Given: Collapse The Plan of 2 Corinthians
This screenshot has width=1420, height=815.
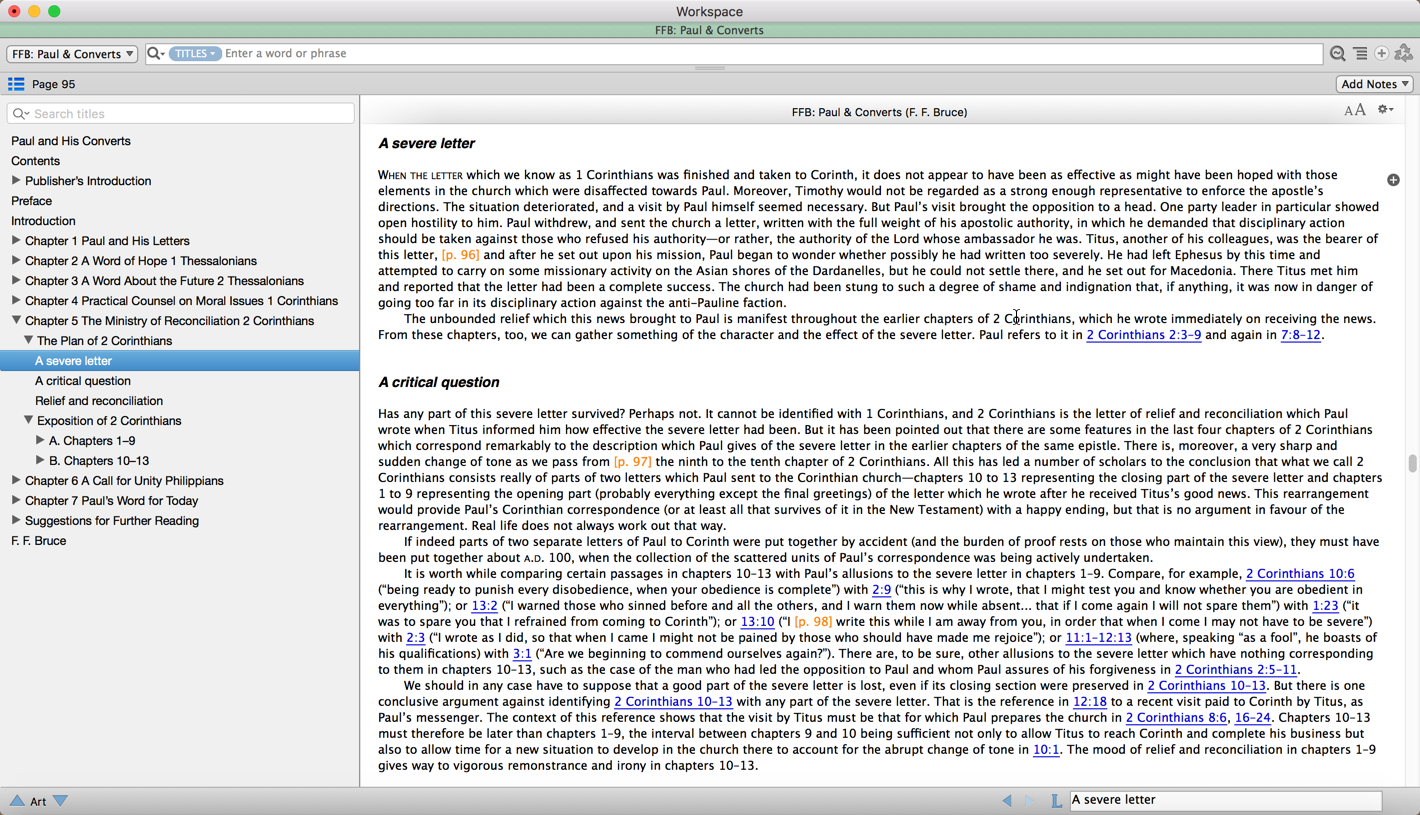Looking at the screenshot, I should point(28,341).
